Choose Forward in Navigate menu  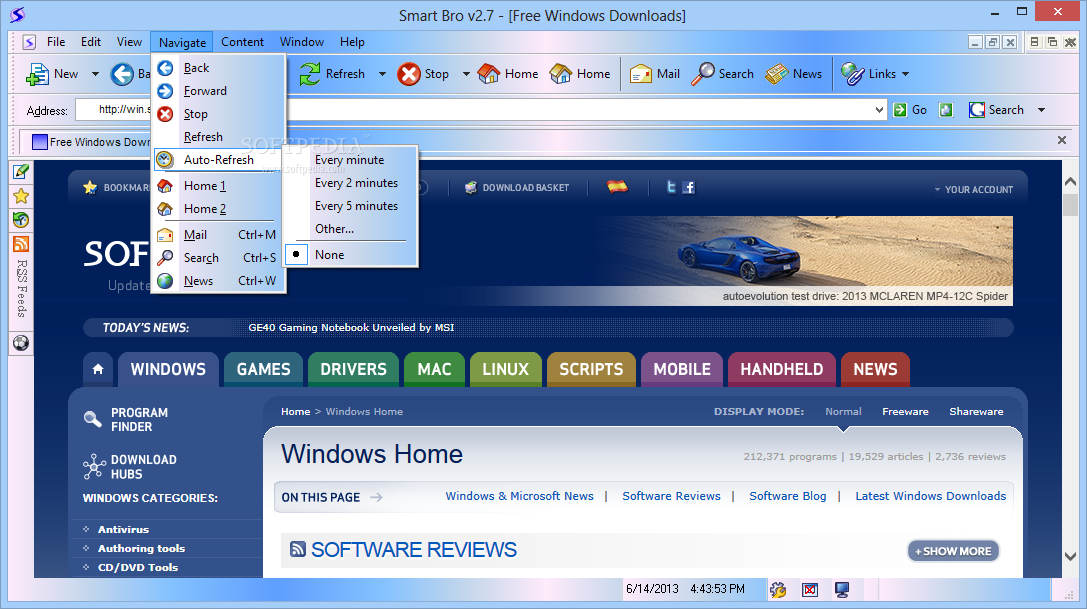coord(217,91)
